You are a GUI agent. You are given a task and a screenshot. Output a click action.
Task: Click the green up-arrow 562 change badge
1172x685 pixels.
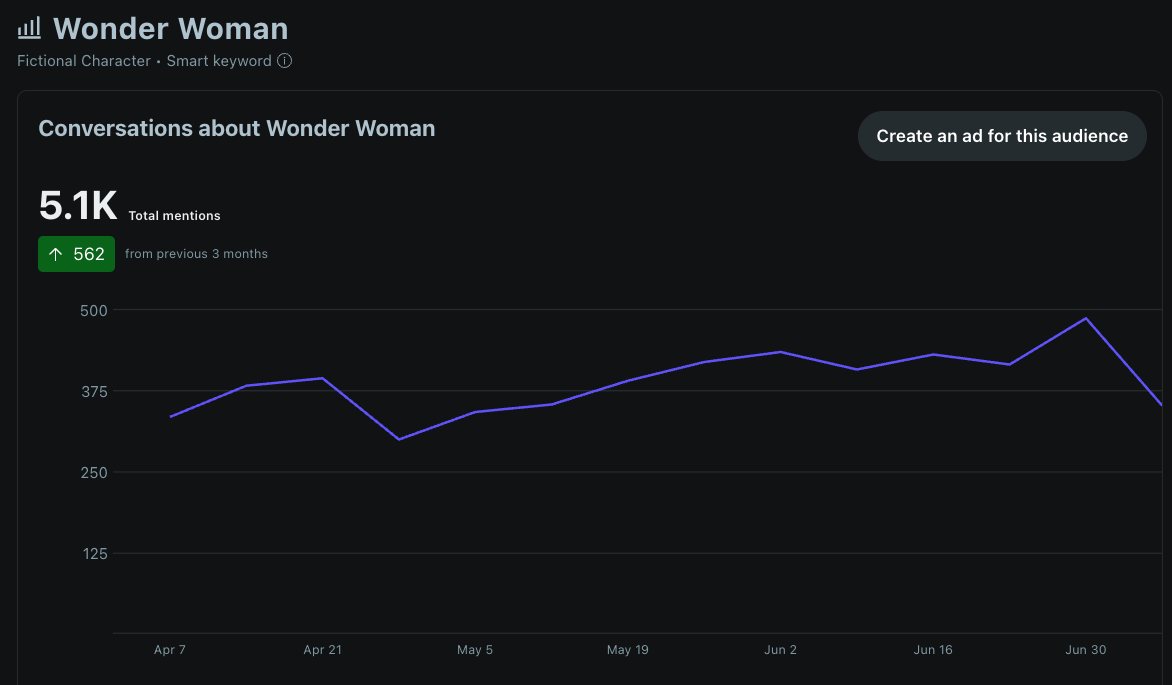coord(76,254)
